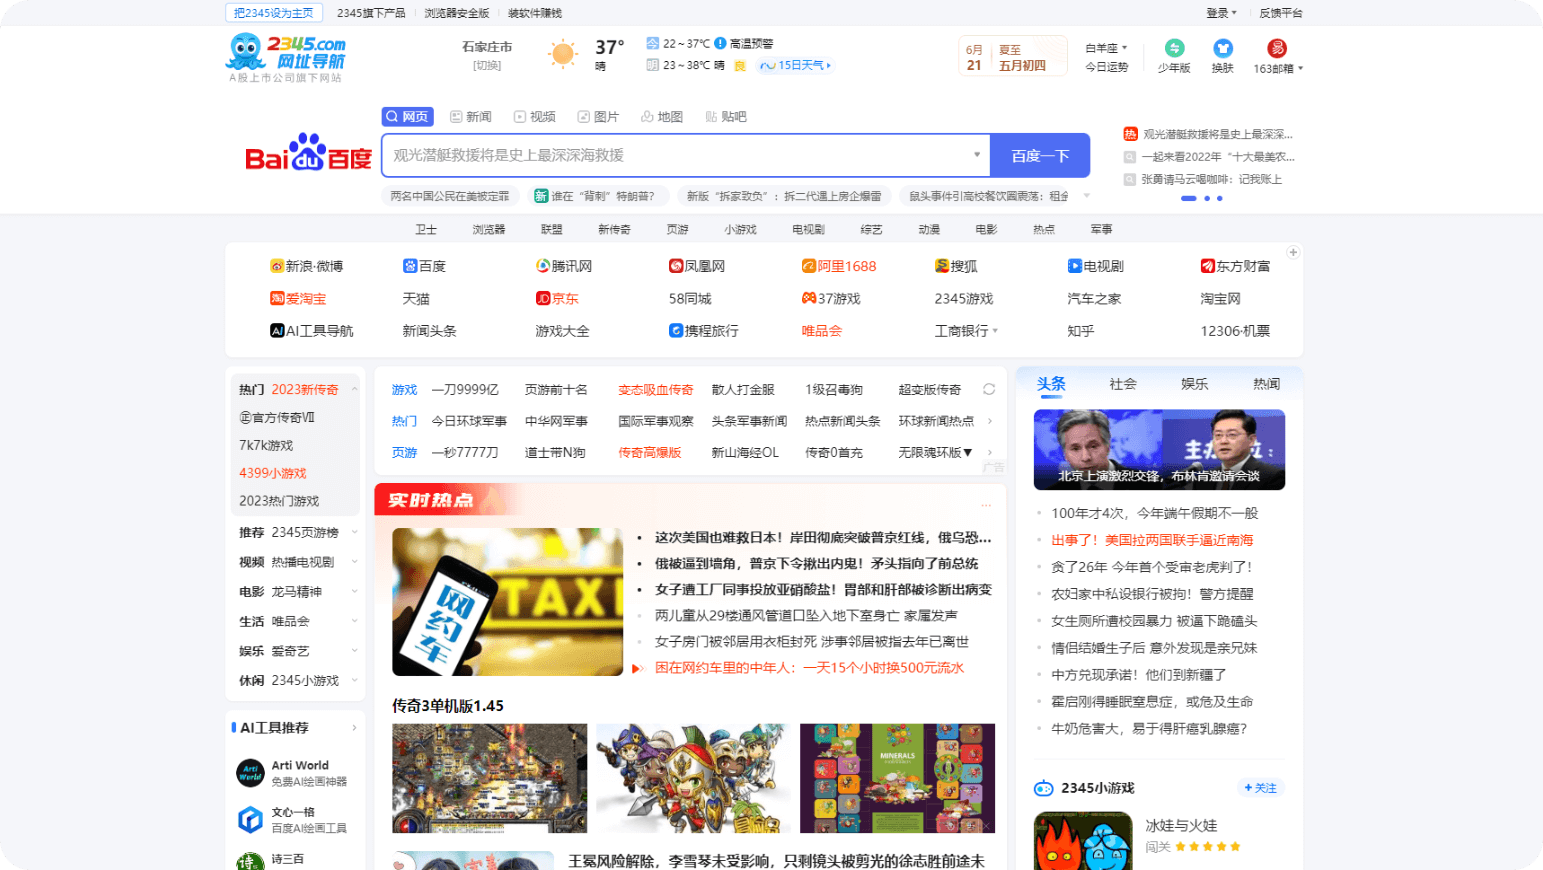The image size is (1543, 870).
Task: Select the 视频 search tab
Action: click(534, 116)
